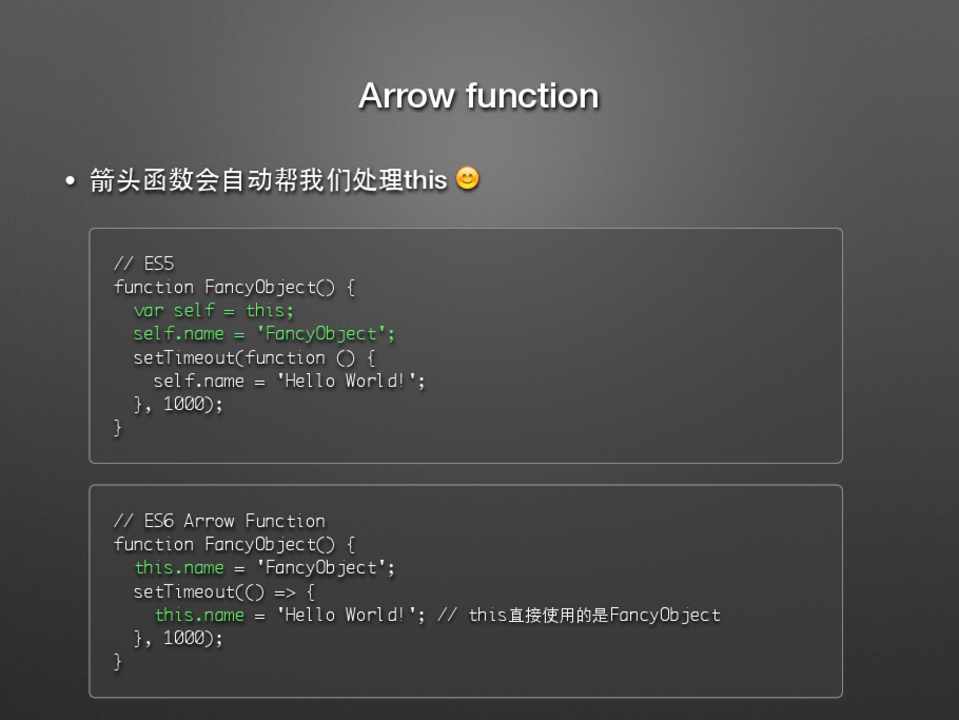
Task: Click the "self.name = 'Hello World!';" line
Action: click(289, 381)
